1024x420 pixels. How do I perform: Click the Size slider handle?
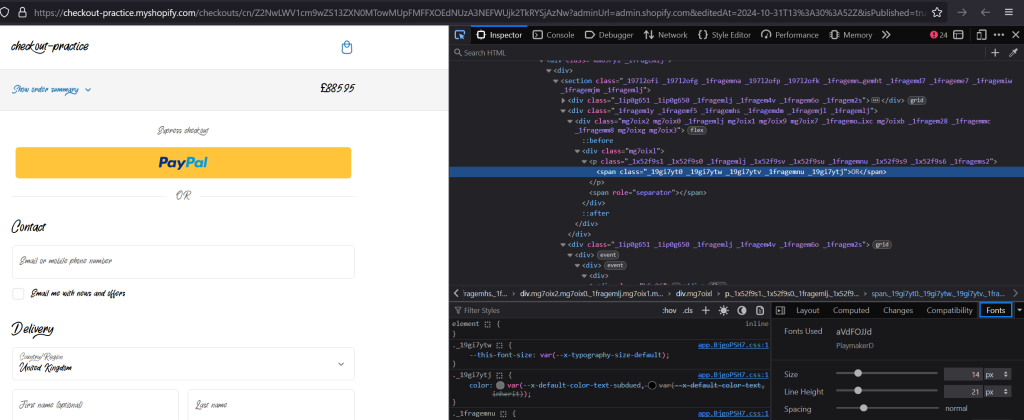pos(859,373)
